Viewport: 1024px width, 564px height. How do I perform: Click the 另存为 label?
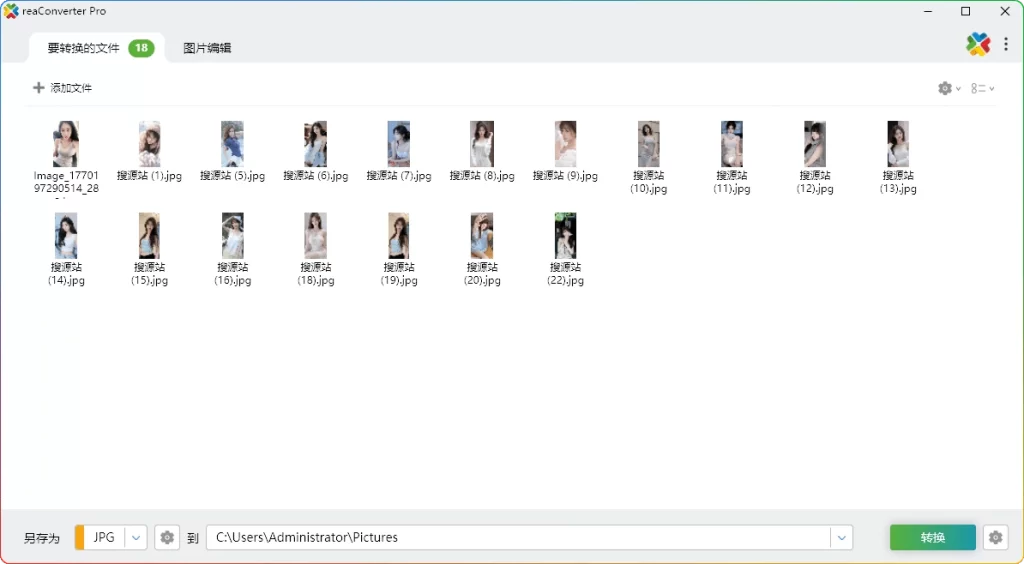42,538
